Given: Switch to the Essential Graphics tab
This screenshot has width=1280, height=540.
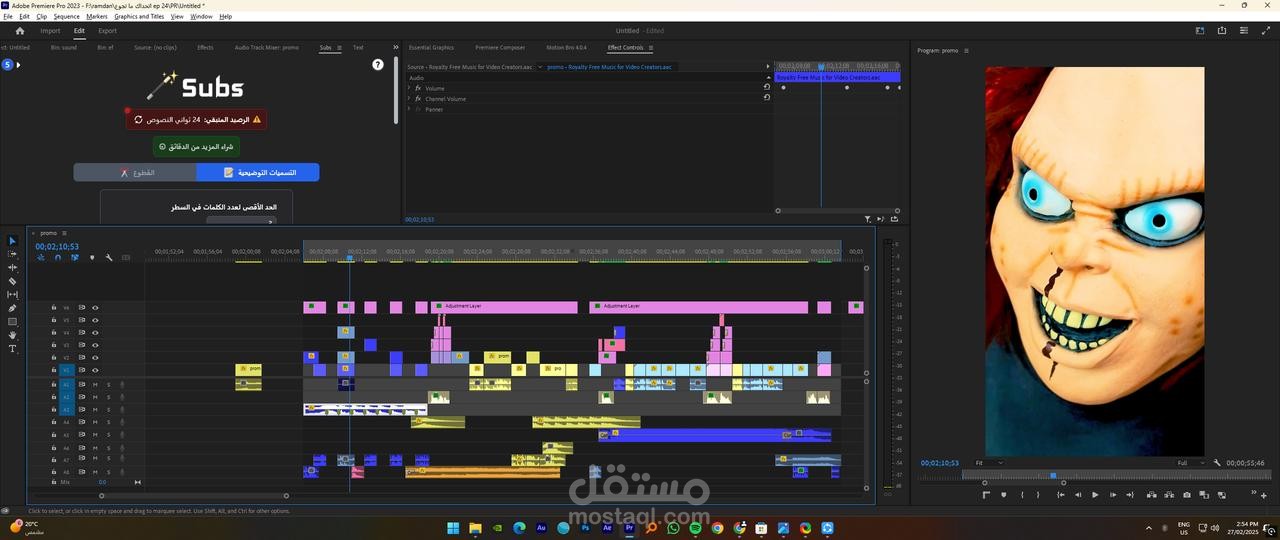Looking at the screenshot, I should coord(431,47).
